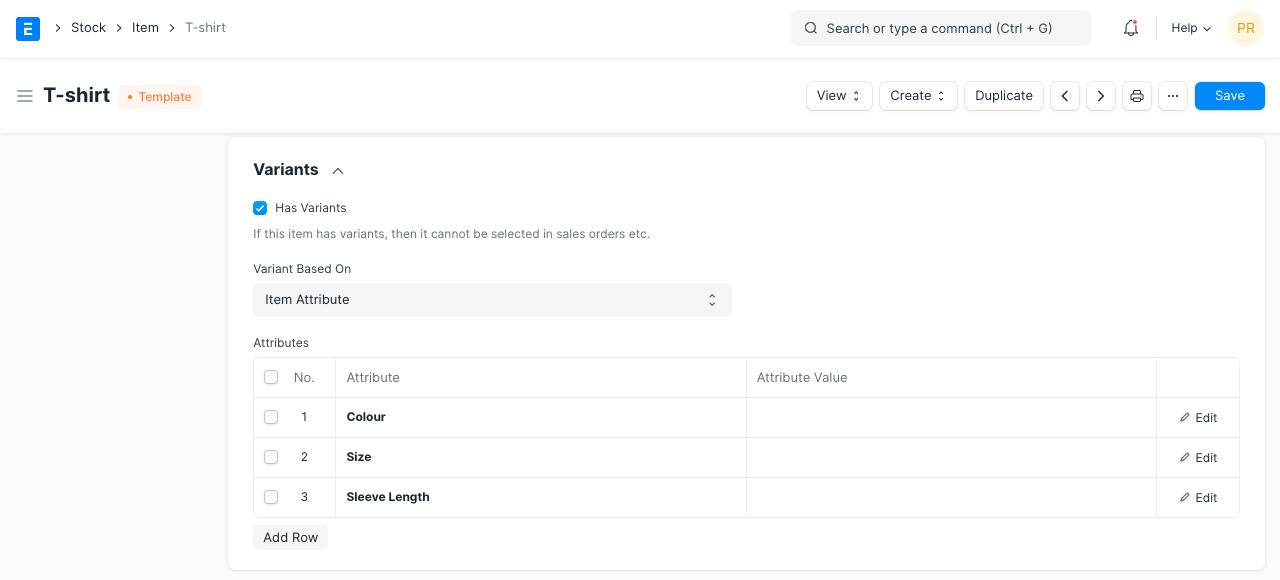Go to next item record arrow
1280x580 pixels.
tap(1101, 96)
